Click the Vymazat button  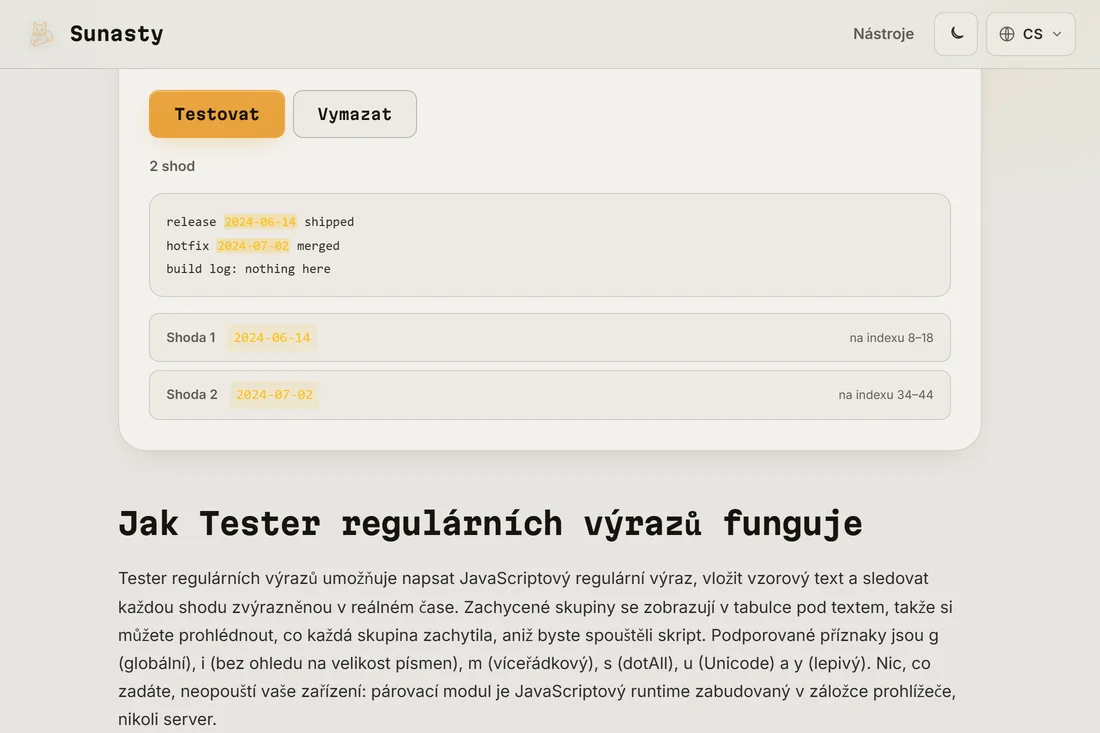354,114
